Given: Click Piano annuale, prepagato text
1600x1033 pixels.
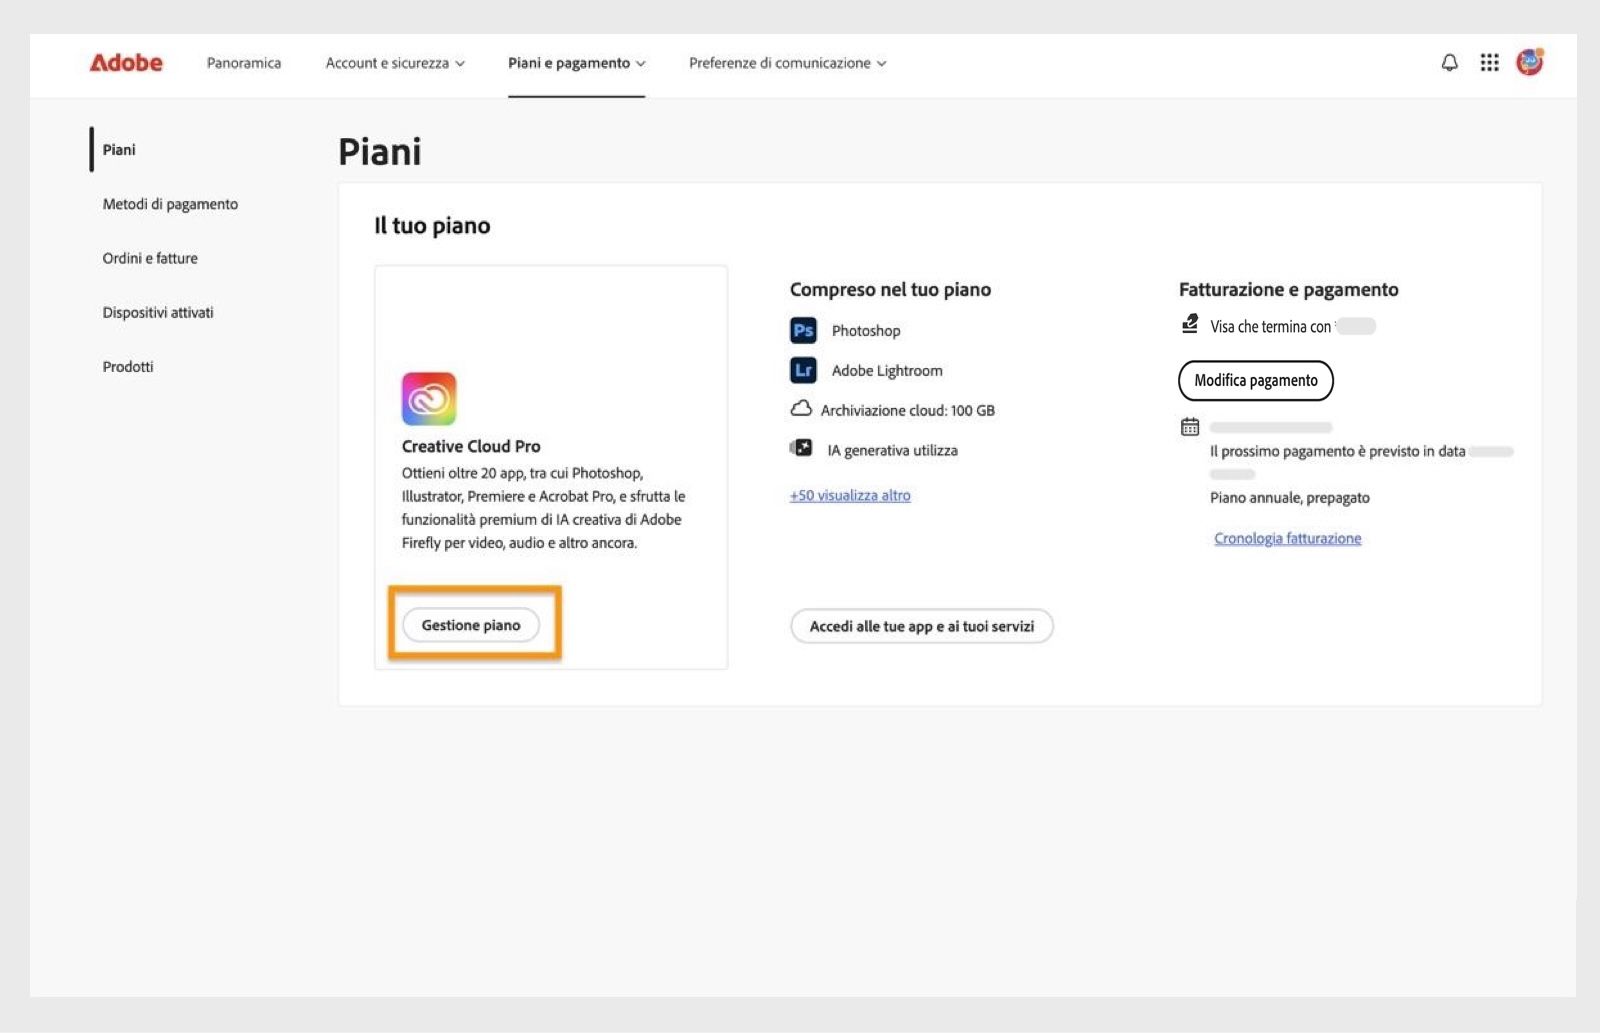Looking at the screenshot, I should click(x=1290, y=498).
